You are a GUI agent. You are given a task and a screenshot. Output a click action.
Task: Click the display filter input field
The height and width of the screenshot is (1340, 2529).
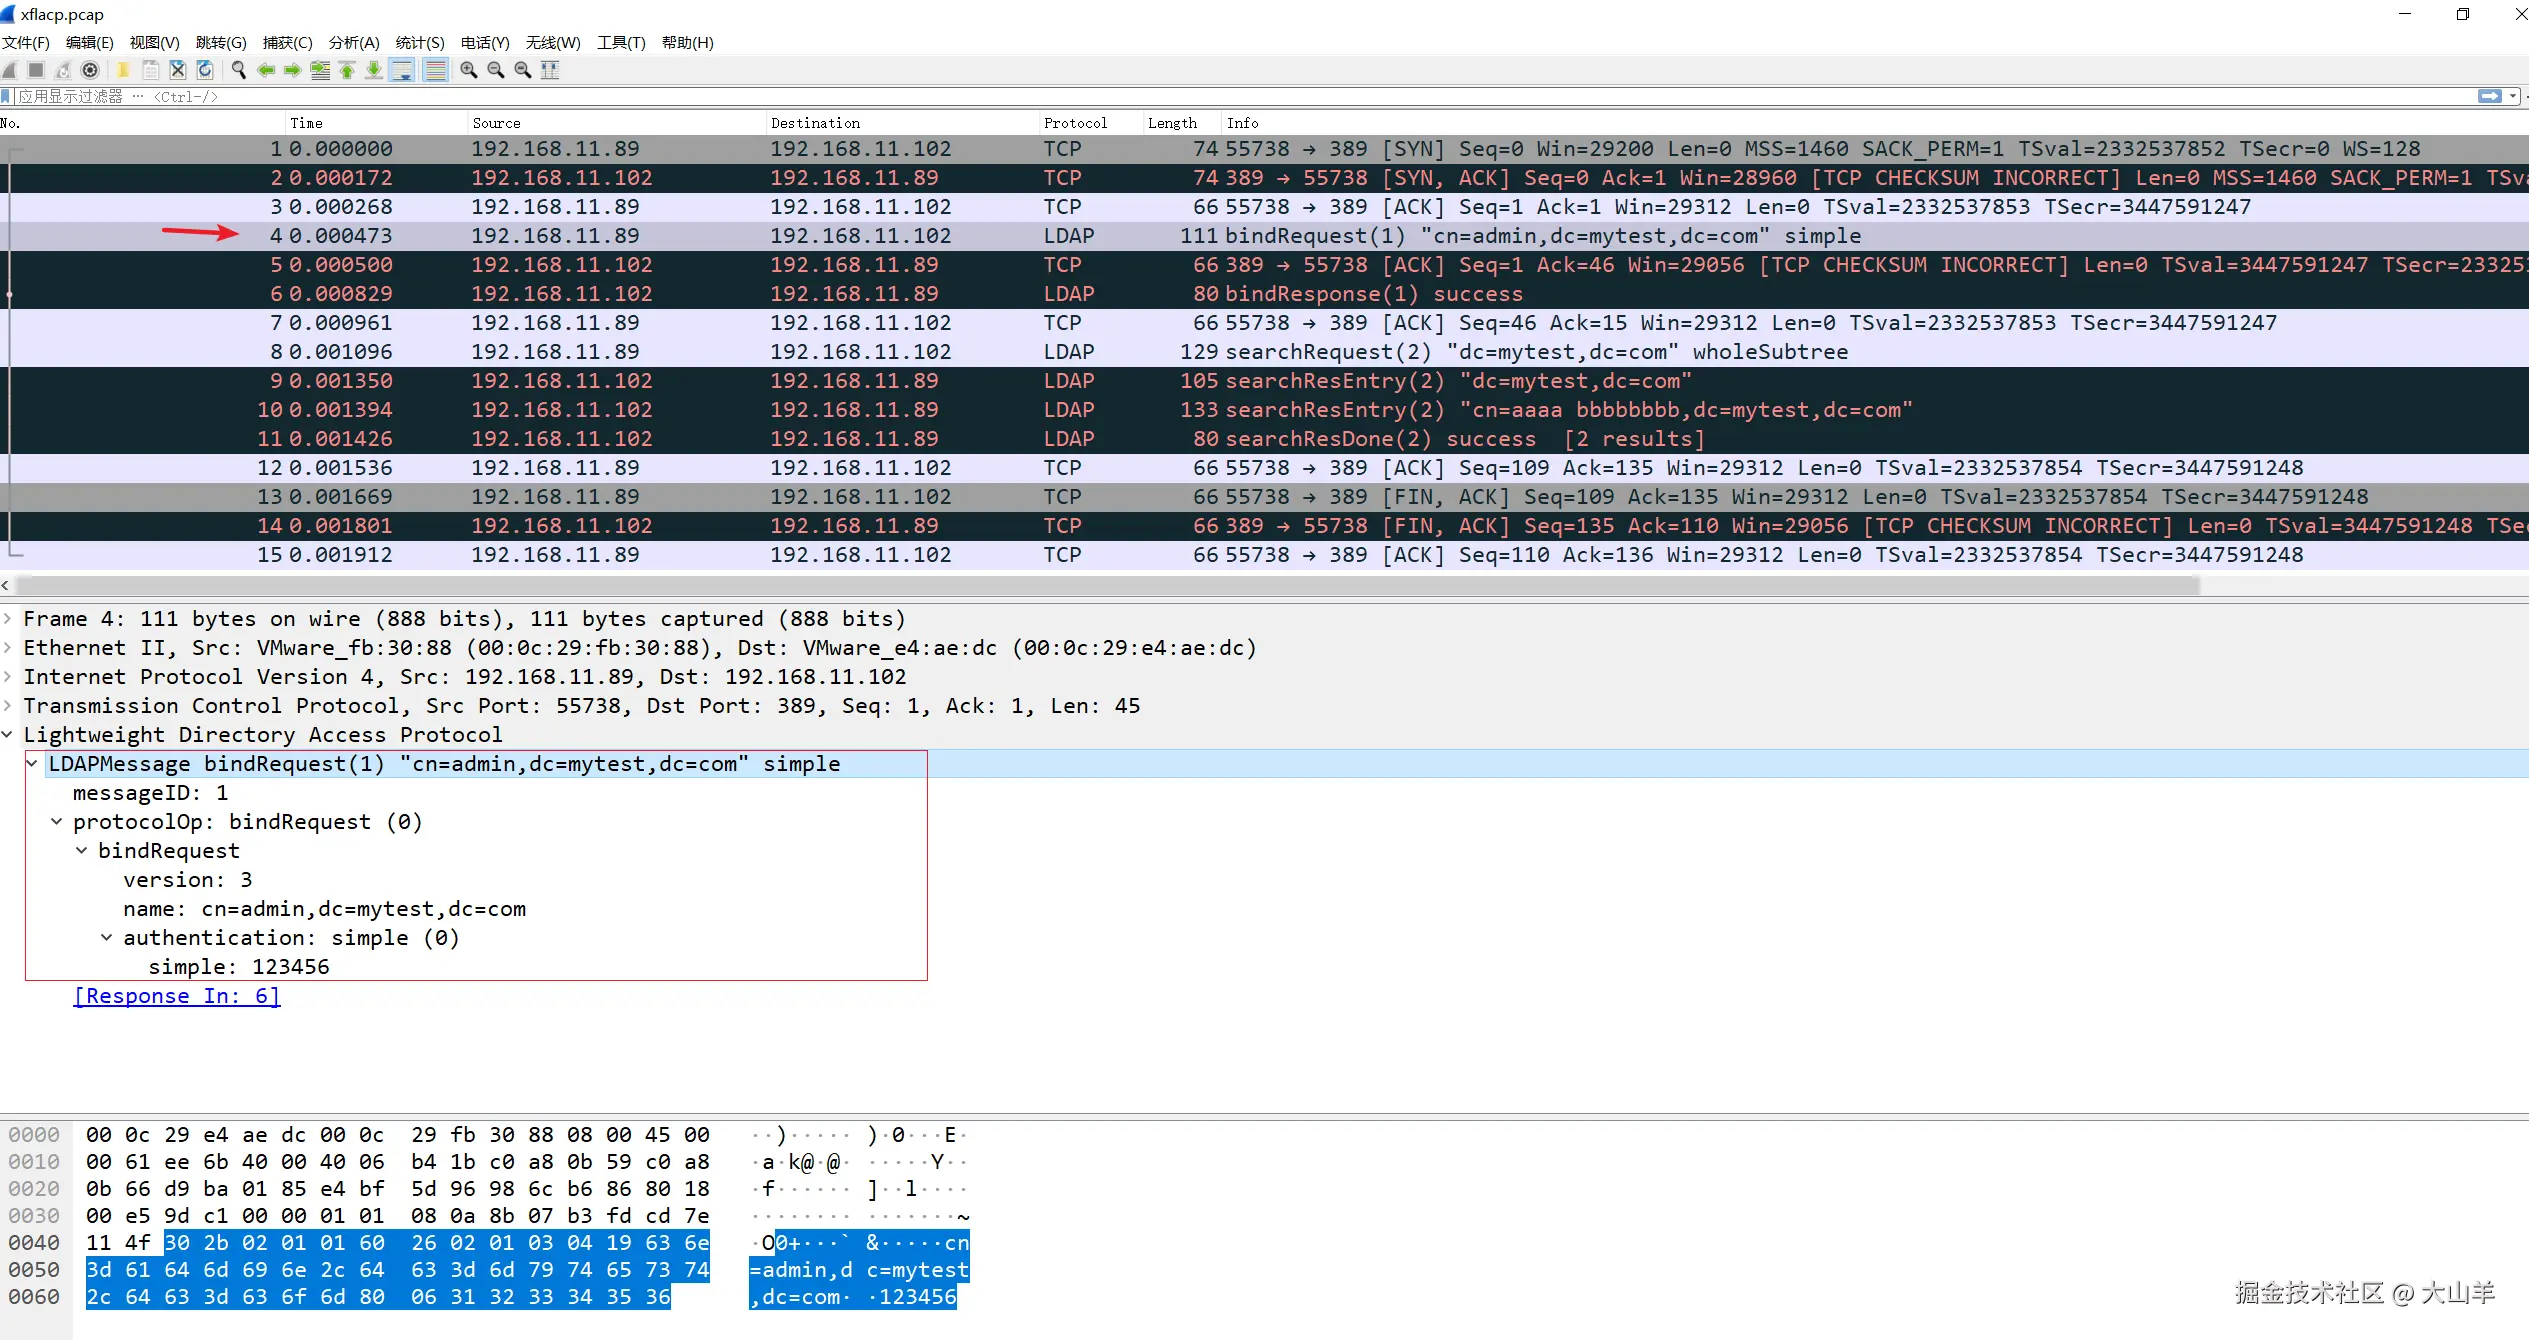(1200, 96)
